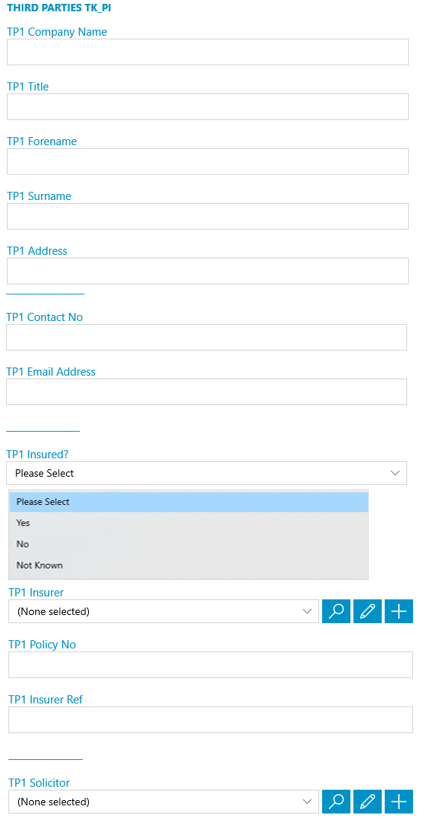Expand the TP1 Insured dropdown arrow
Image resolution: width=435 pixels, height=825 pixels.
point(396,473)
